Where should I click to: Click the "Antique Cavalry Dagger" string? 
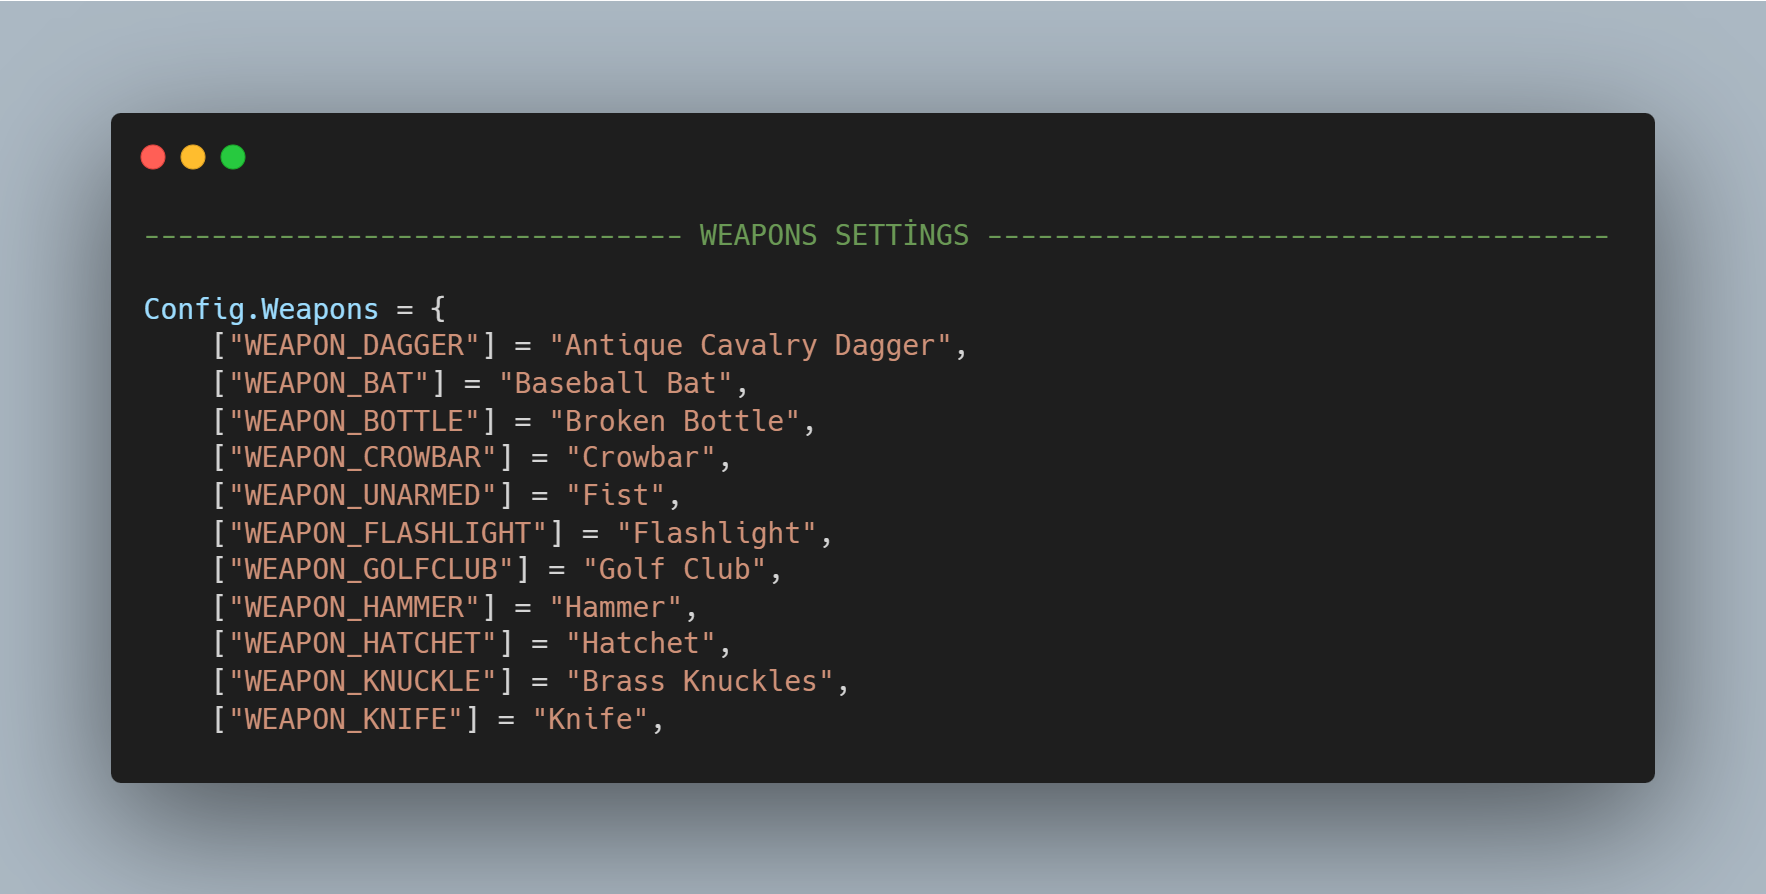click(750, 346)
